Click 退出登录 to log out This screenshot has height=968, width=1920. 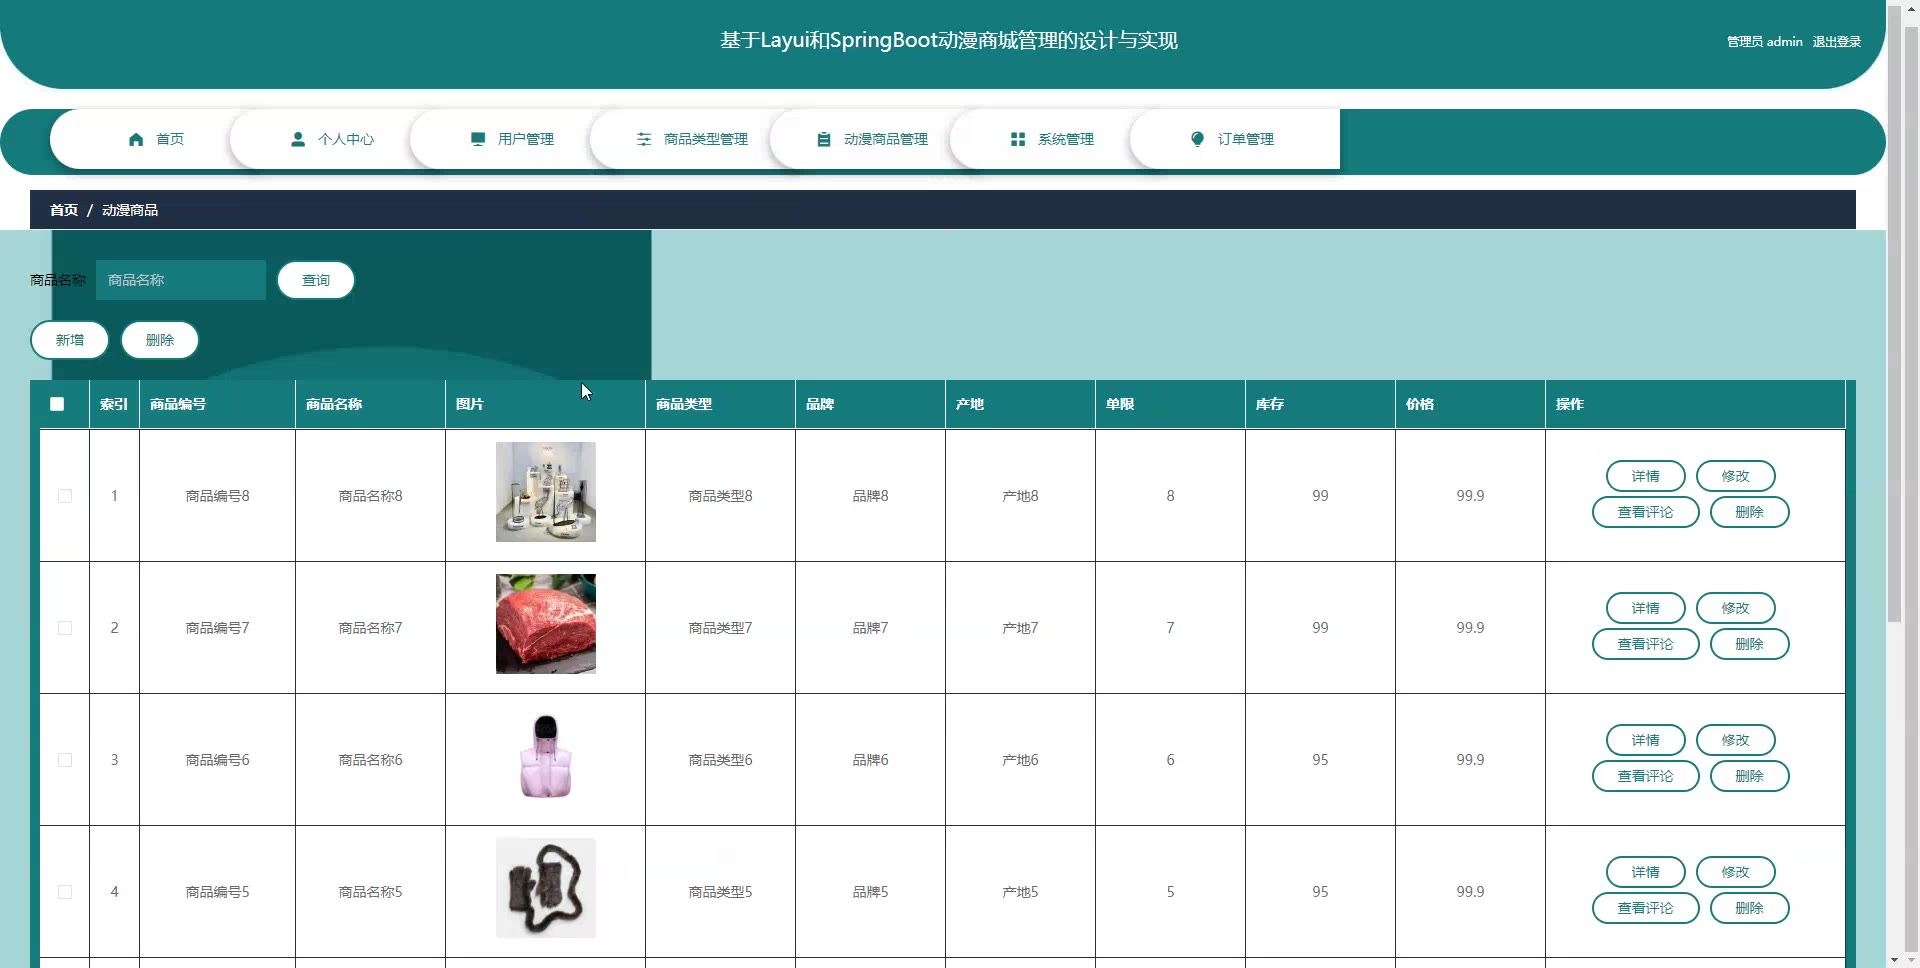click(1837, 42)
